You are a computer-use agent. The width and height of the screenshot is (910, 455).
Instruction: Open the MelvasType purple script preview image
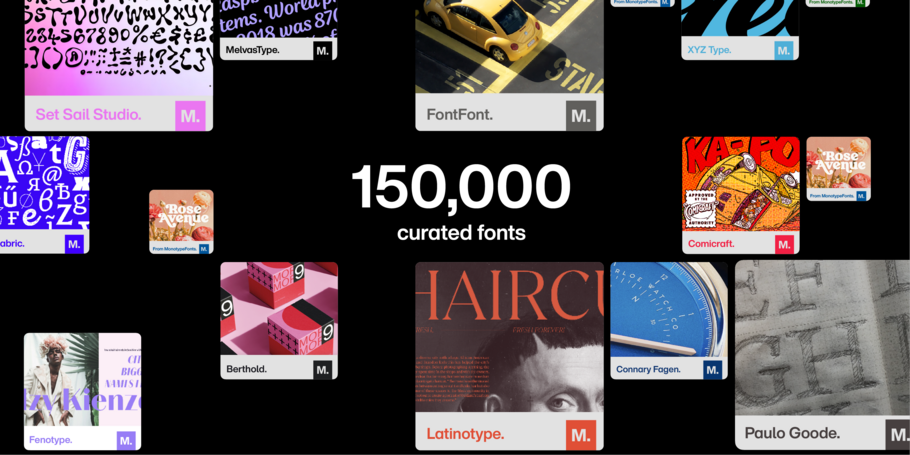(x=279, y=18)
